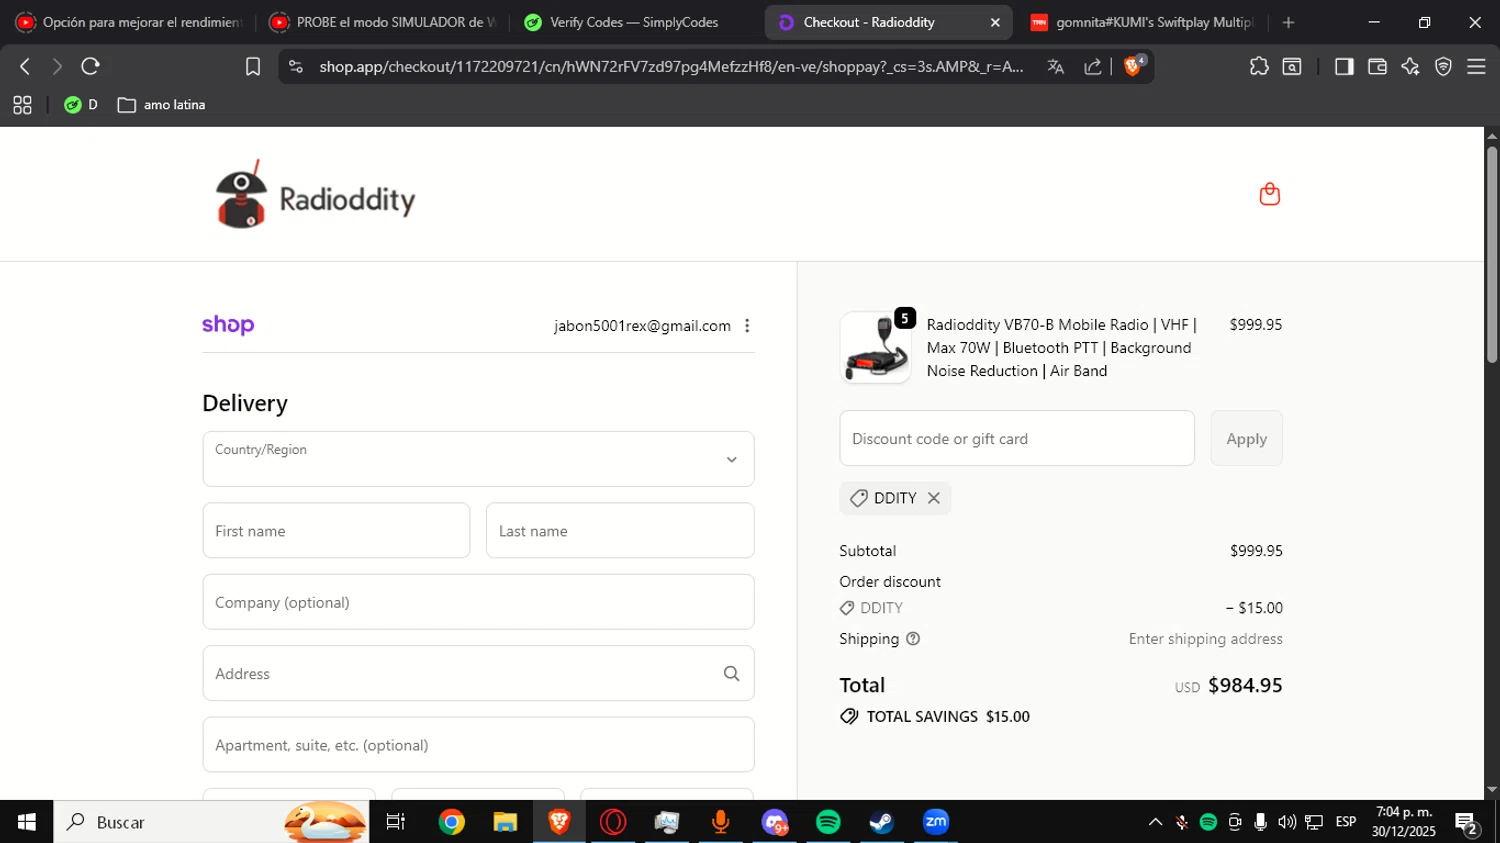Open Opera browser from taskbar
The image size is (1500, 843).
(613, 822)
